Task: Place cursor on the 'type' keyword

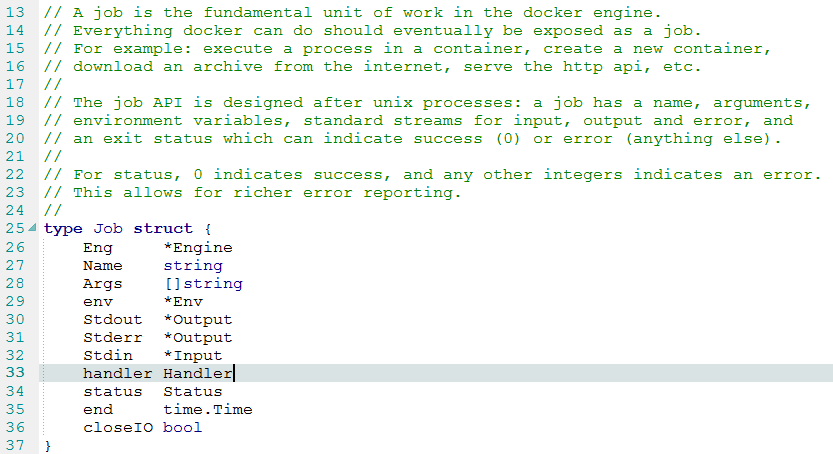Action: point(63,229)
